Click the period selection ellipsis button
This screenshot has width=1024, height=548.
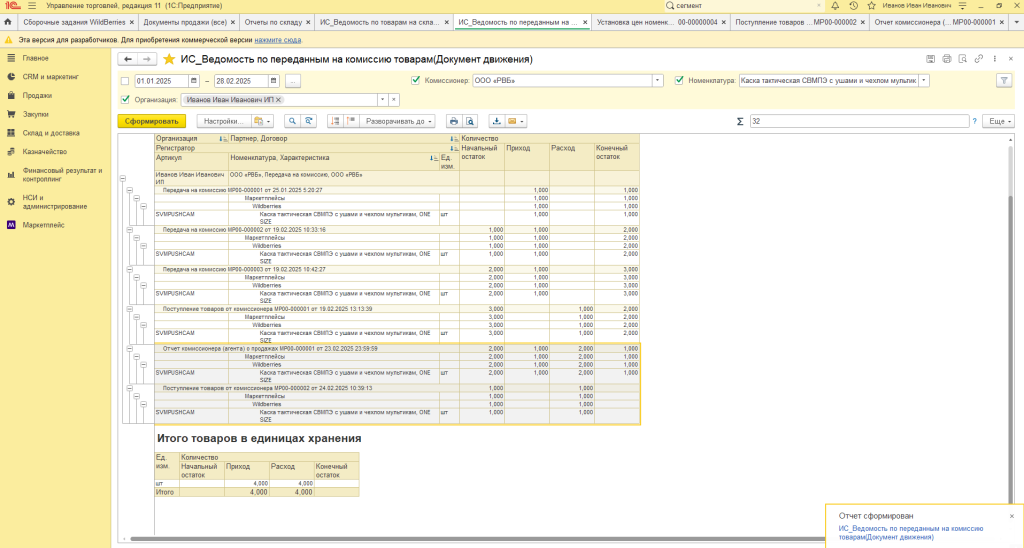[x=293, y=81]
